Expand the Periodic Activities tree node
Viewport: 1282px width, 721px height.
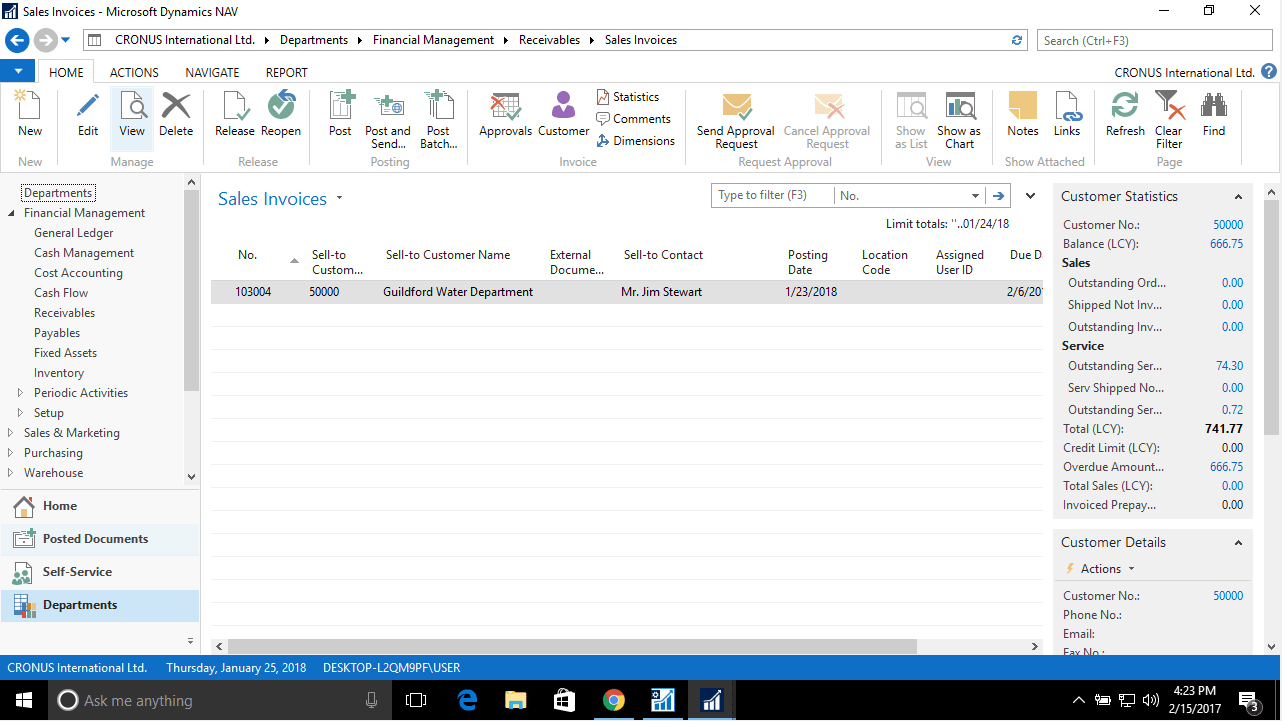(18, 392)
